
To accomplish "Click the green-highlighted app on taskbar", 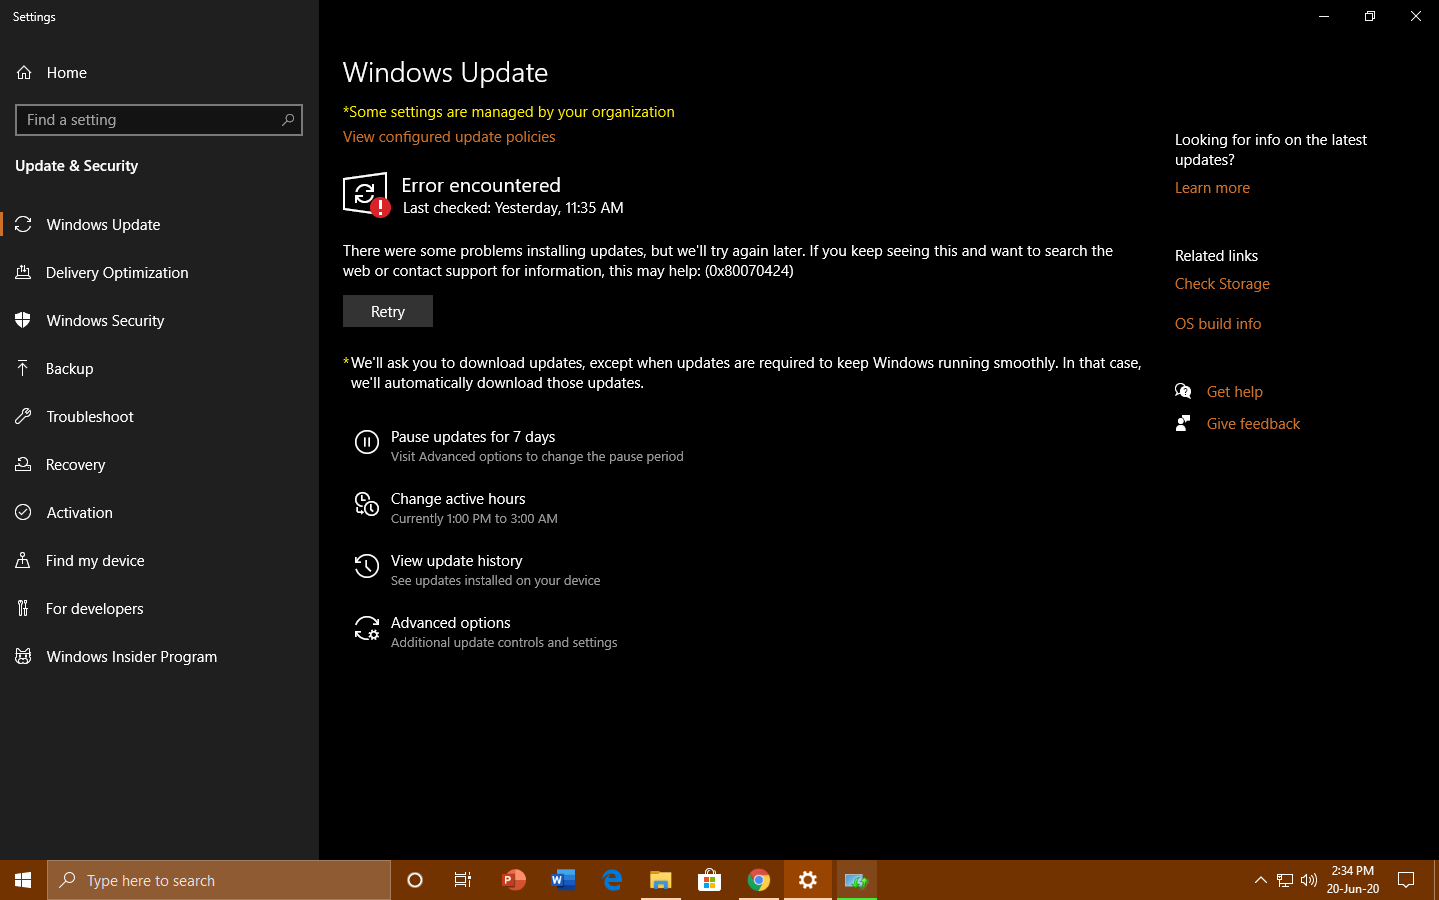I will 857,880.
